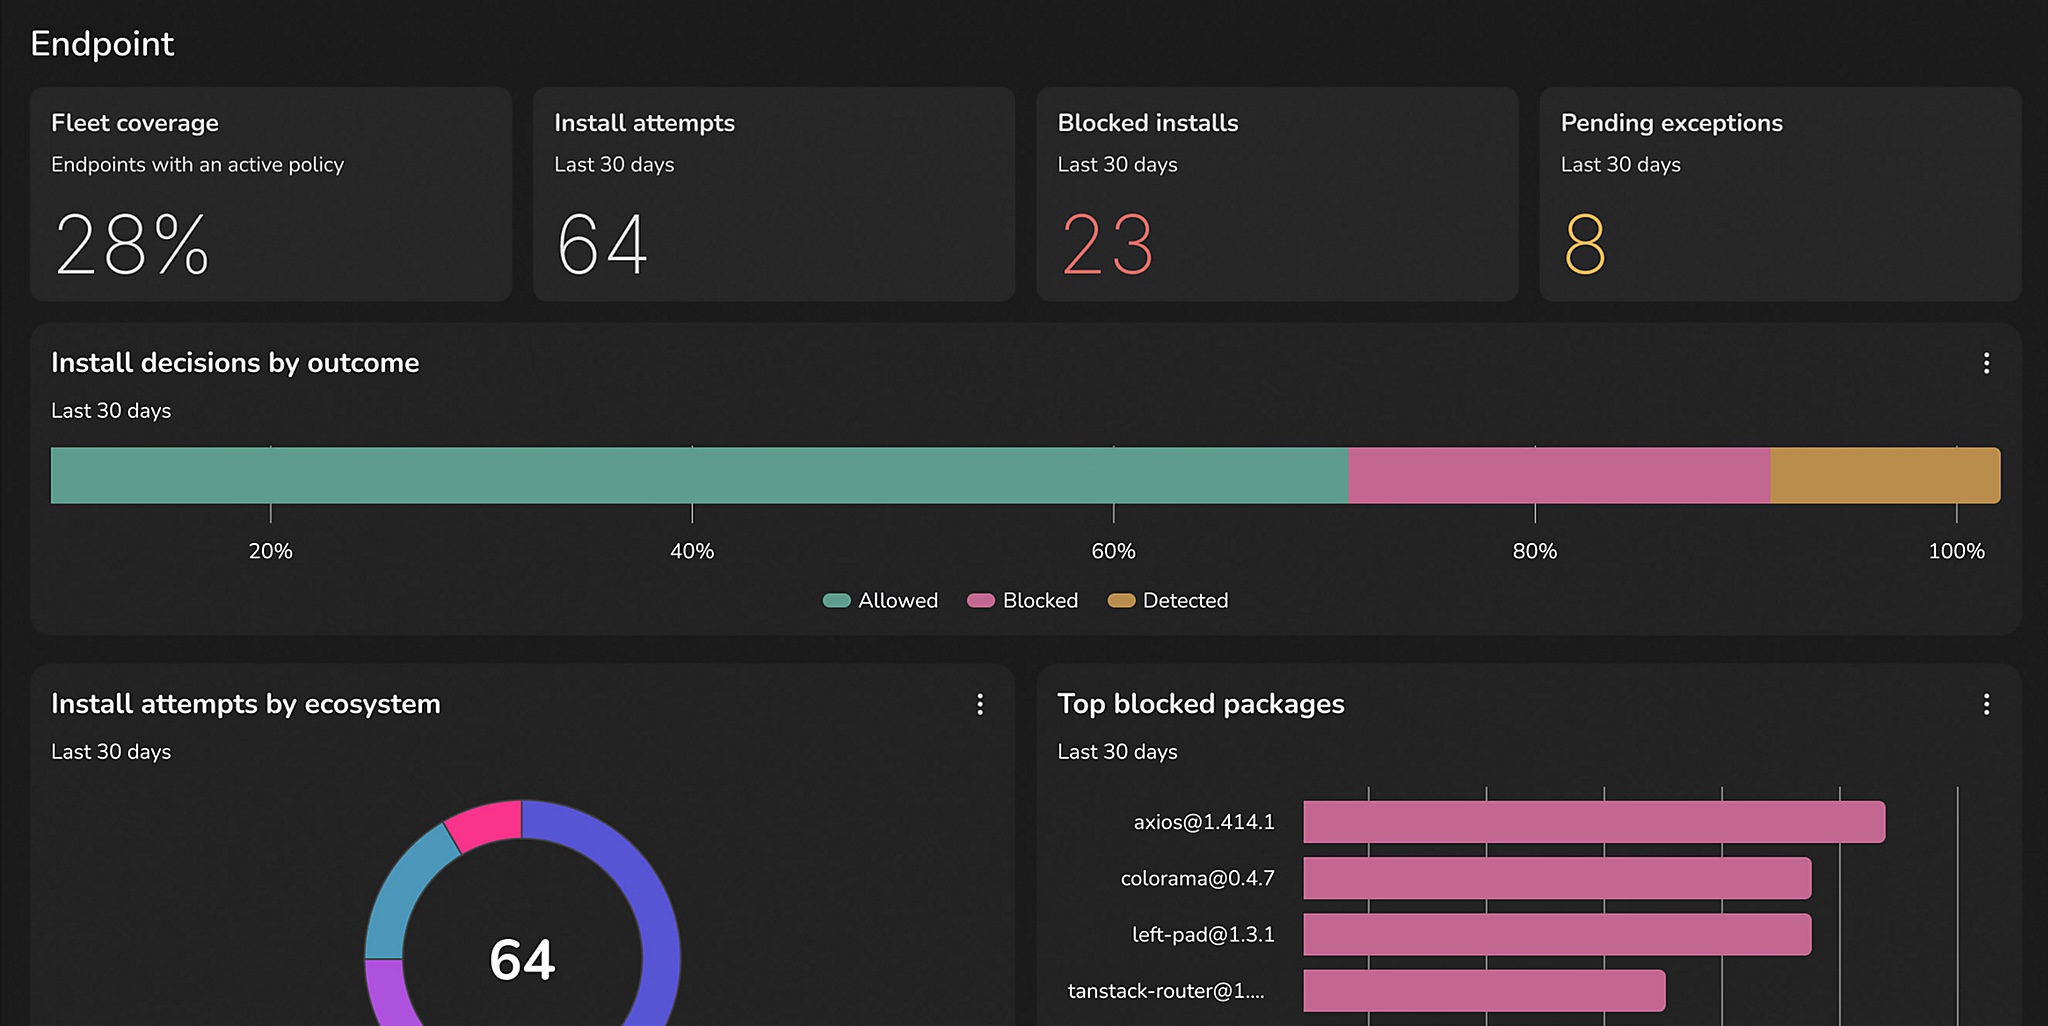
Task: Select the Pending exceptions value 8
Action: pos(1585,244)
